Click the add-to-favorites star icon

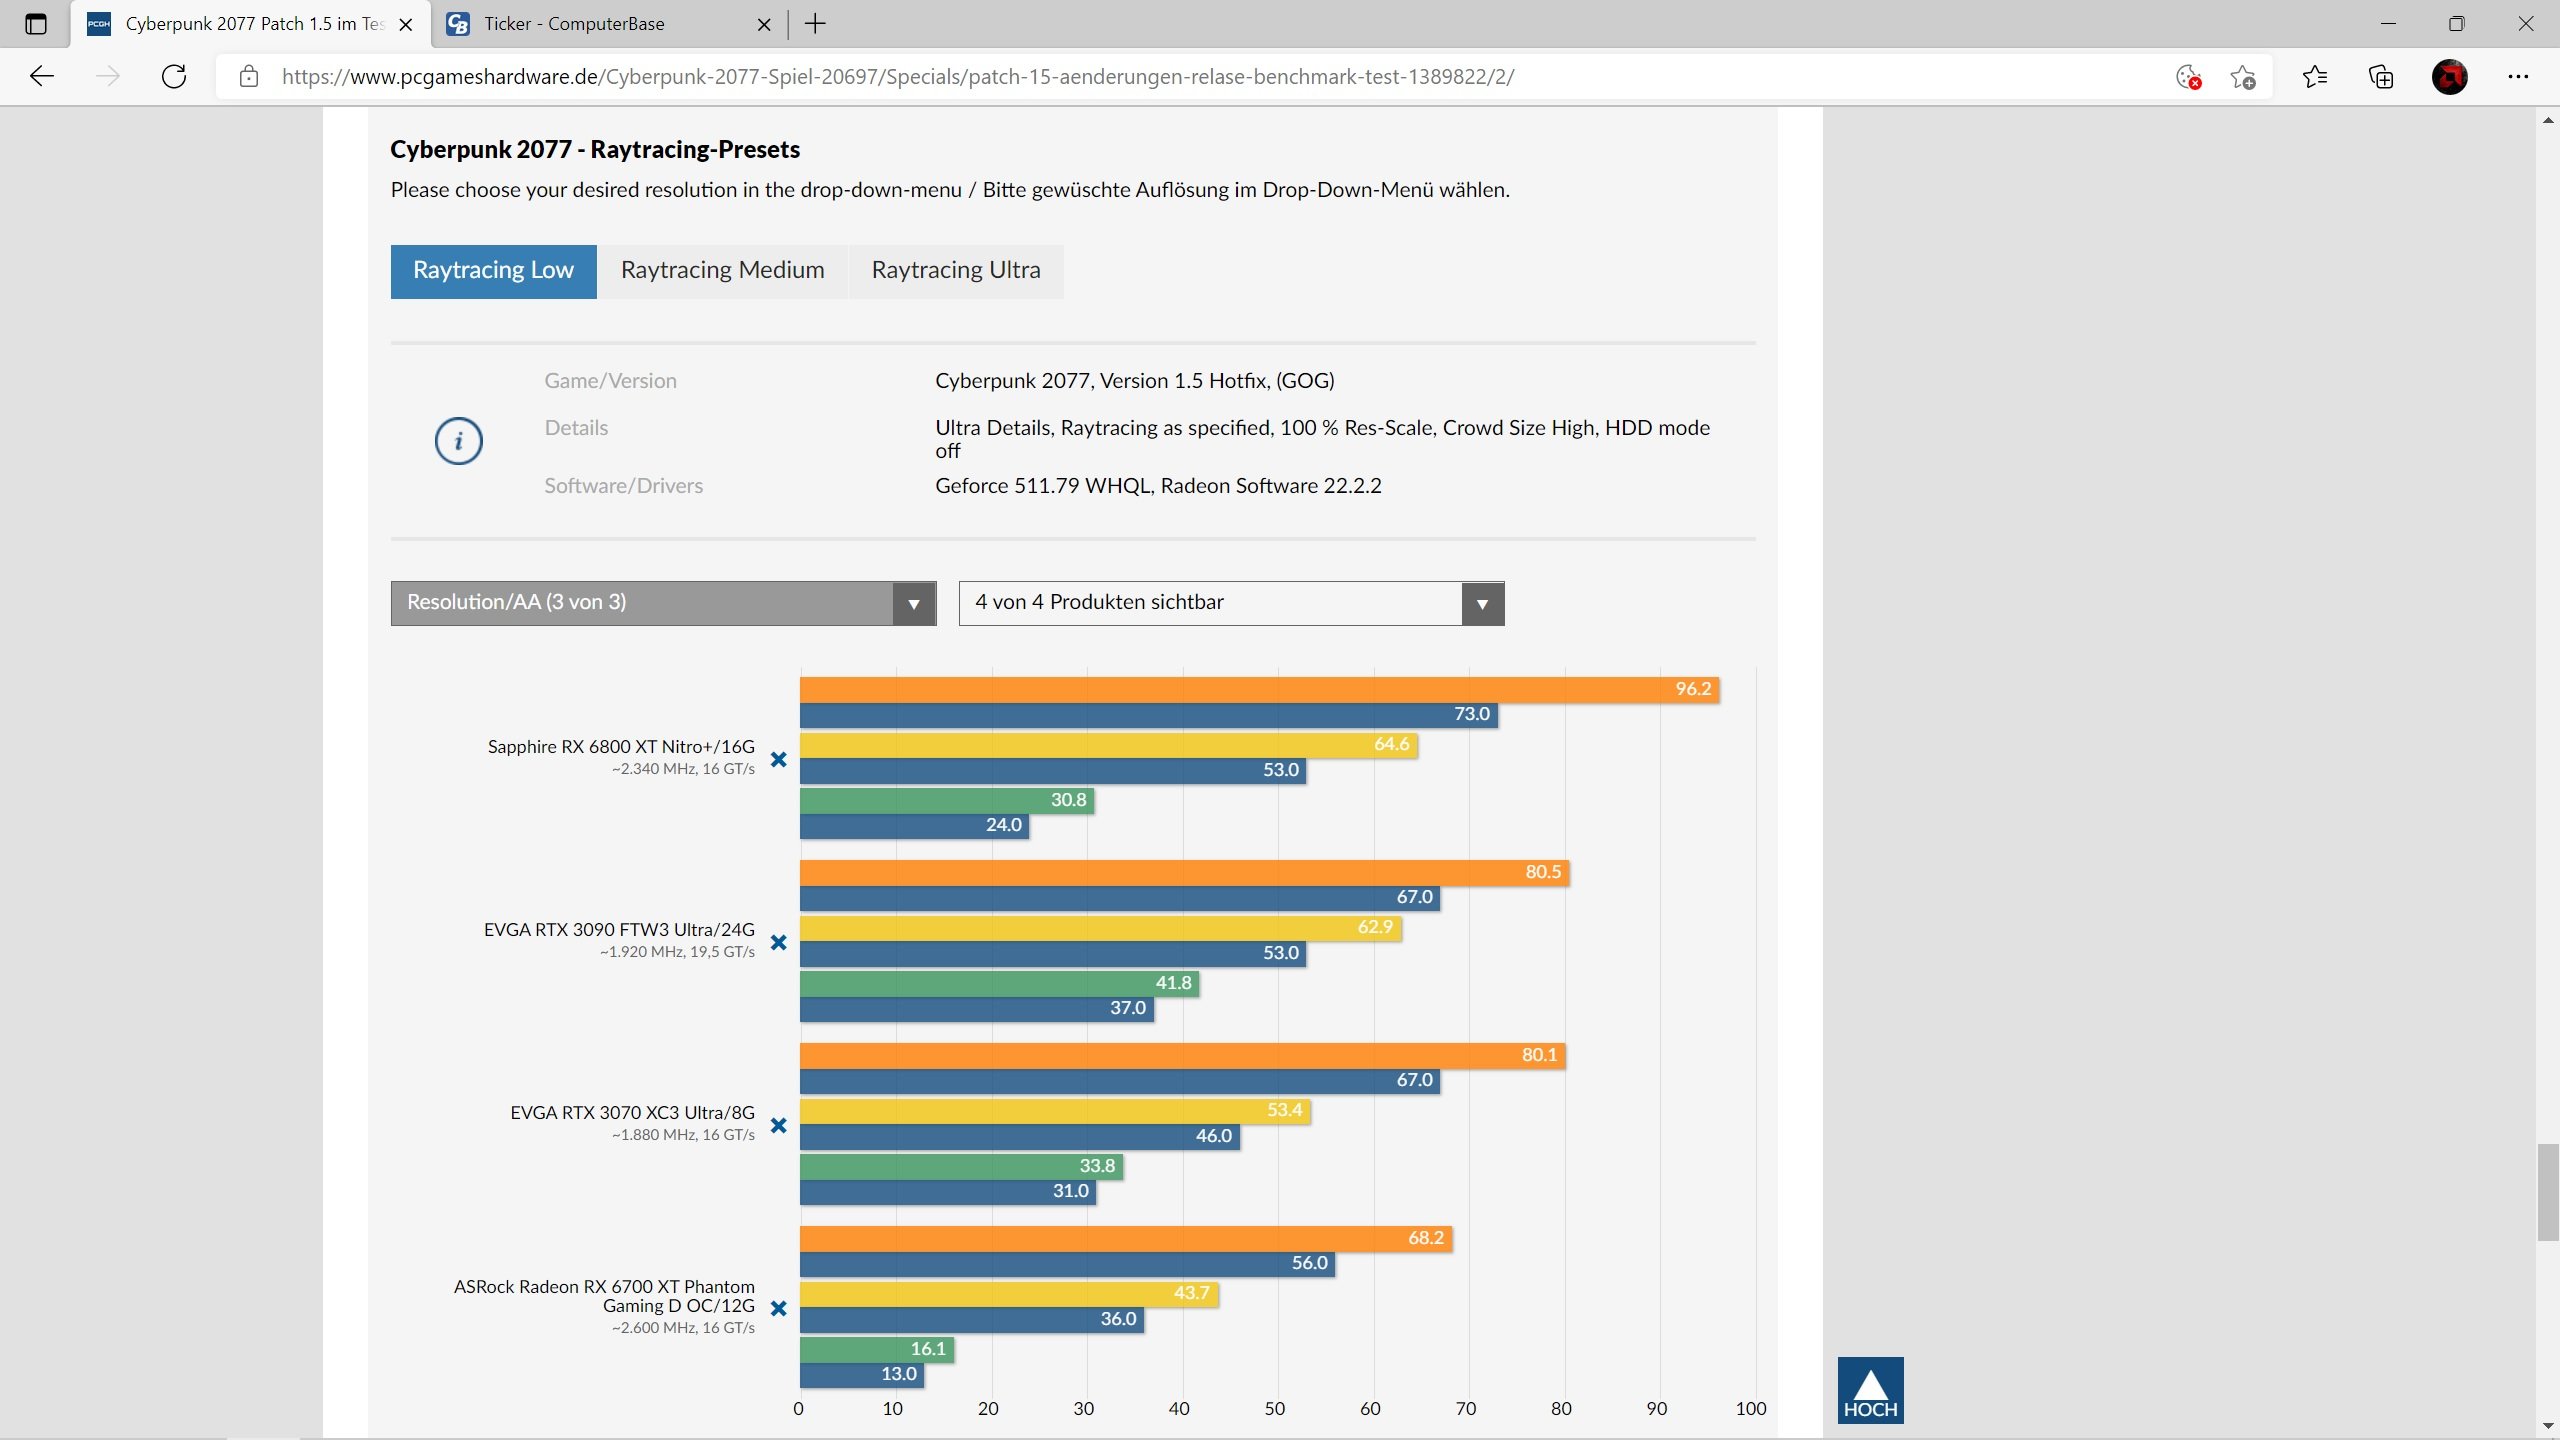(x=2242, y=77)
